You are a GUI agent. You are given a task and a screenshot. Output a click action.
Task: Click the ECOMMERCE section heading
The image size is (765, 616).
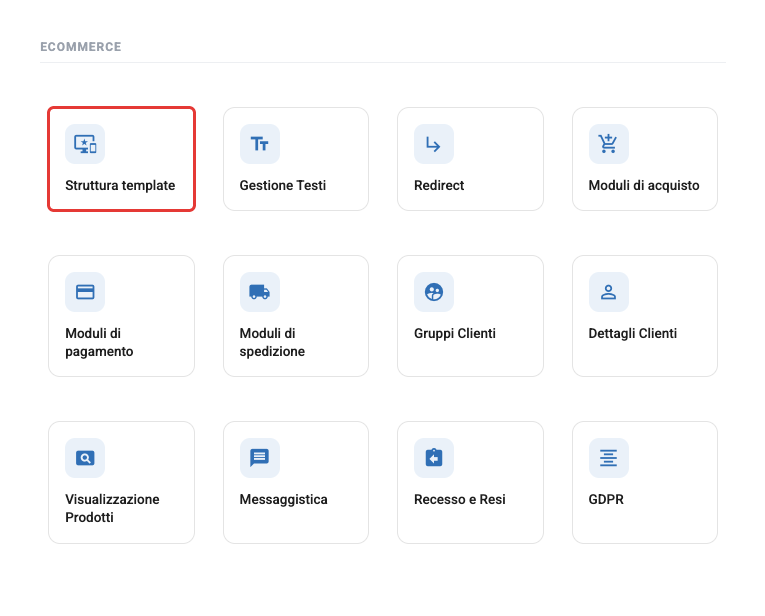[81, 47]
